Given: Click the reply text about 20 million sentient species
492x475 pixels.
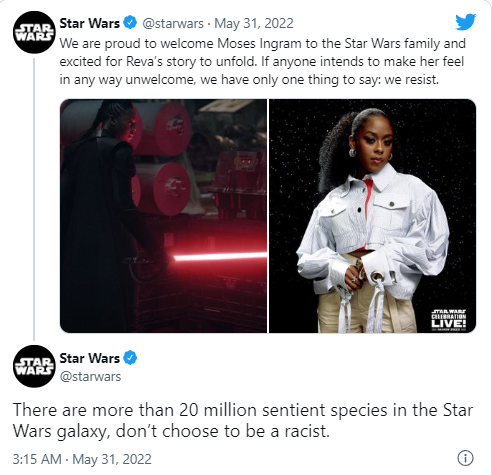Looking at the screenshot, I should pos(243,421).
